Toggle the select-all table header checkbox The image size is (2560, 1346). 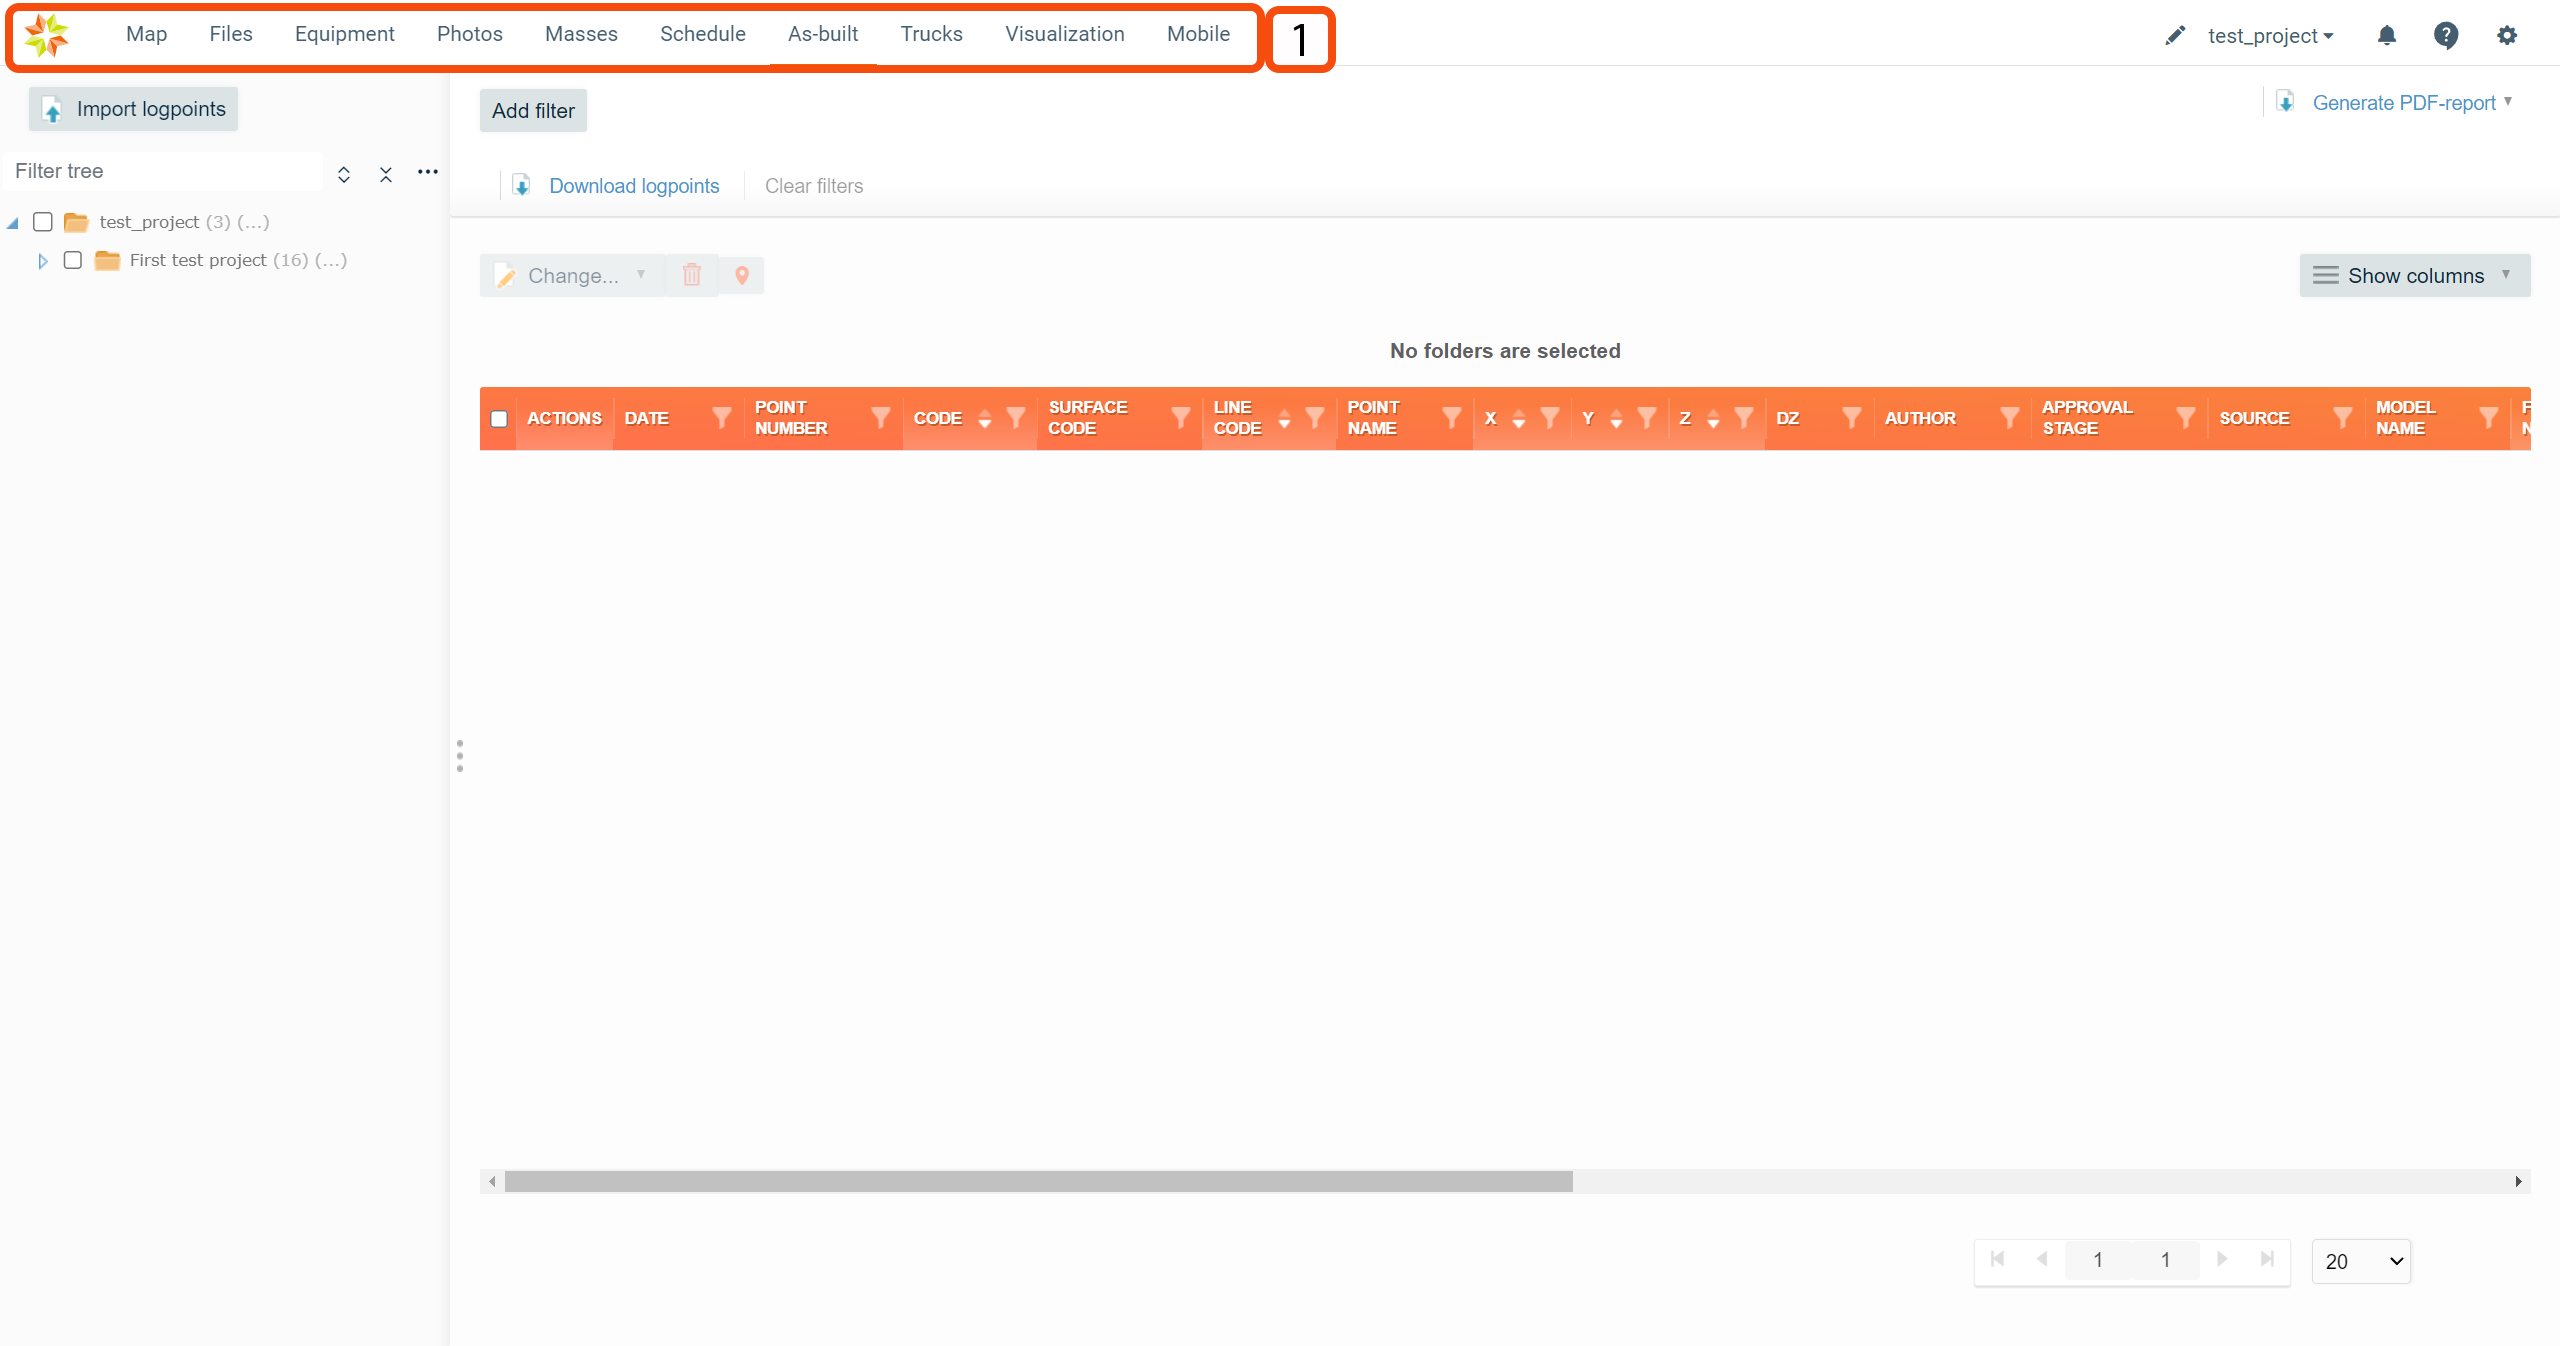tap(499, 419)
